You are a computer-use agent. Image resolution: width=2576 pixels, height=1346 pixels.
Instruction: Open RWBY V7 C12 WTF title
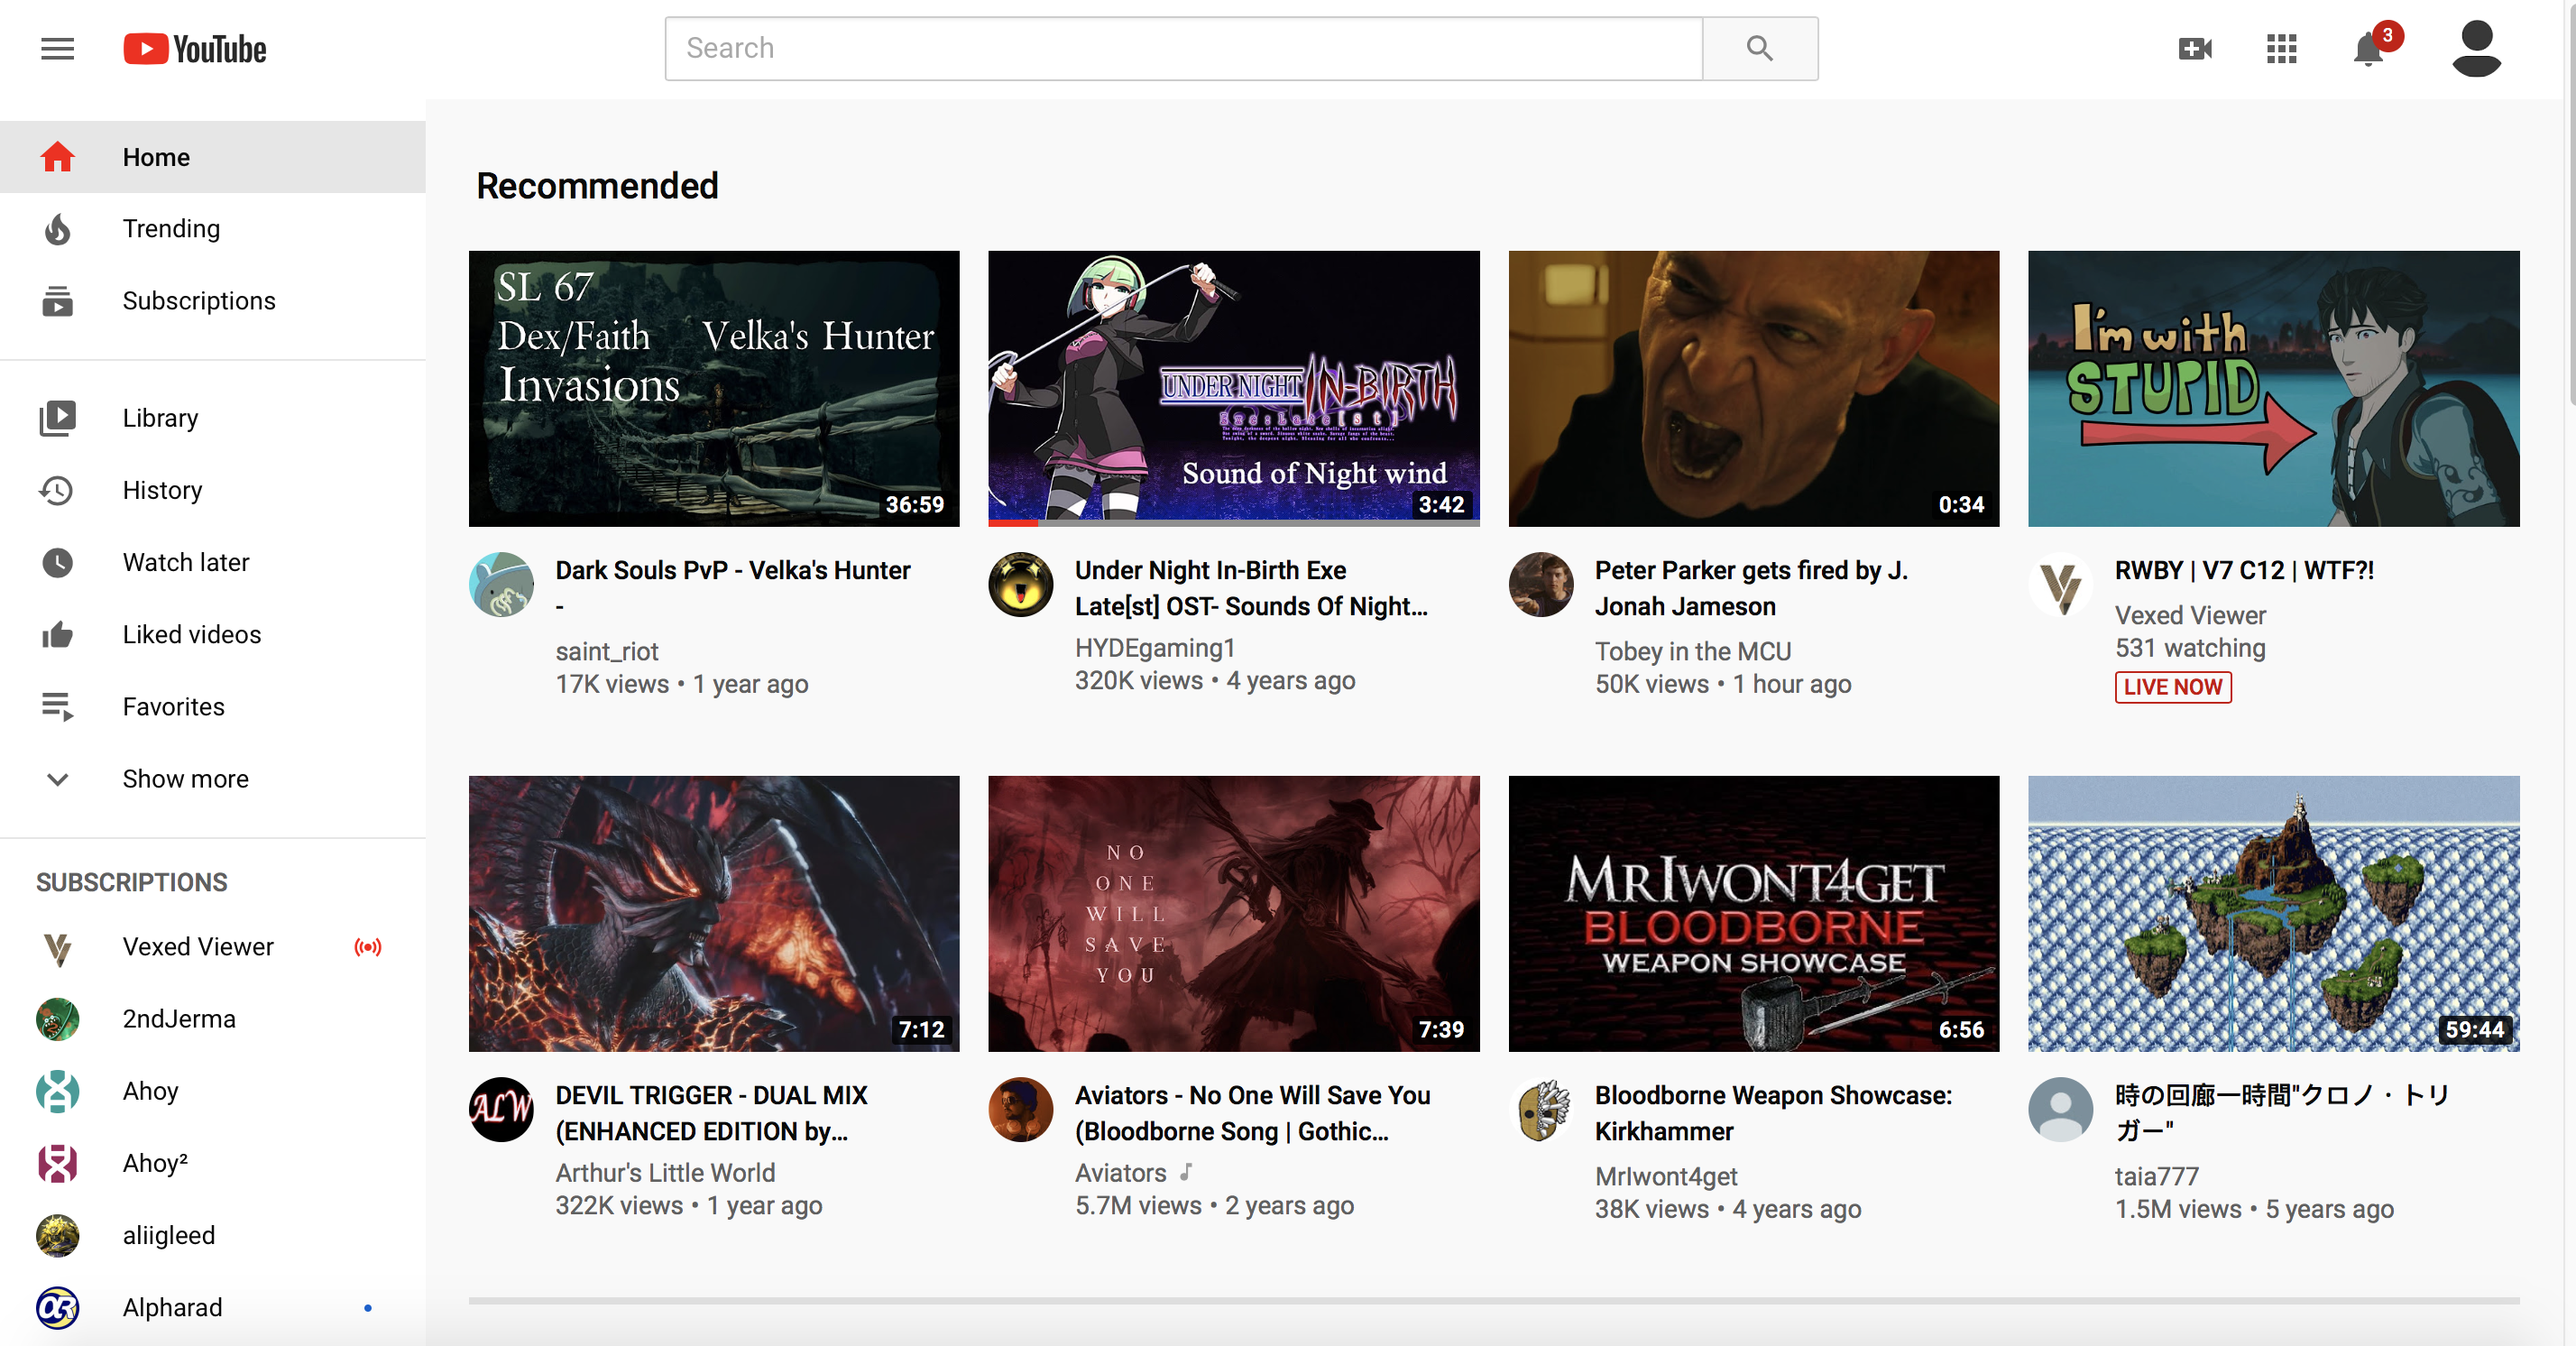click(x=2244, y=570)
